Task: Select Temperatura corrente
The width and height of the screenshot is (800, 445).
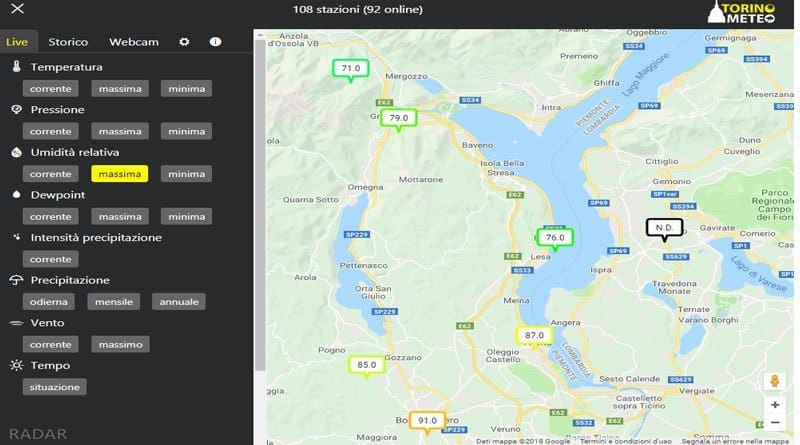Action: 51,88
